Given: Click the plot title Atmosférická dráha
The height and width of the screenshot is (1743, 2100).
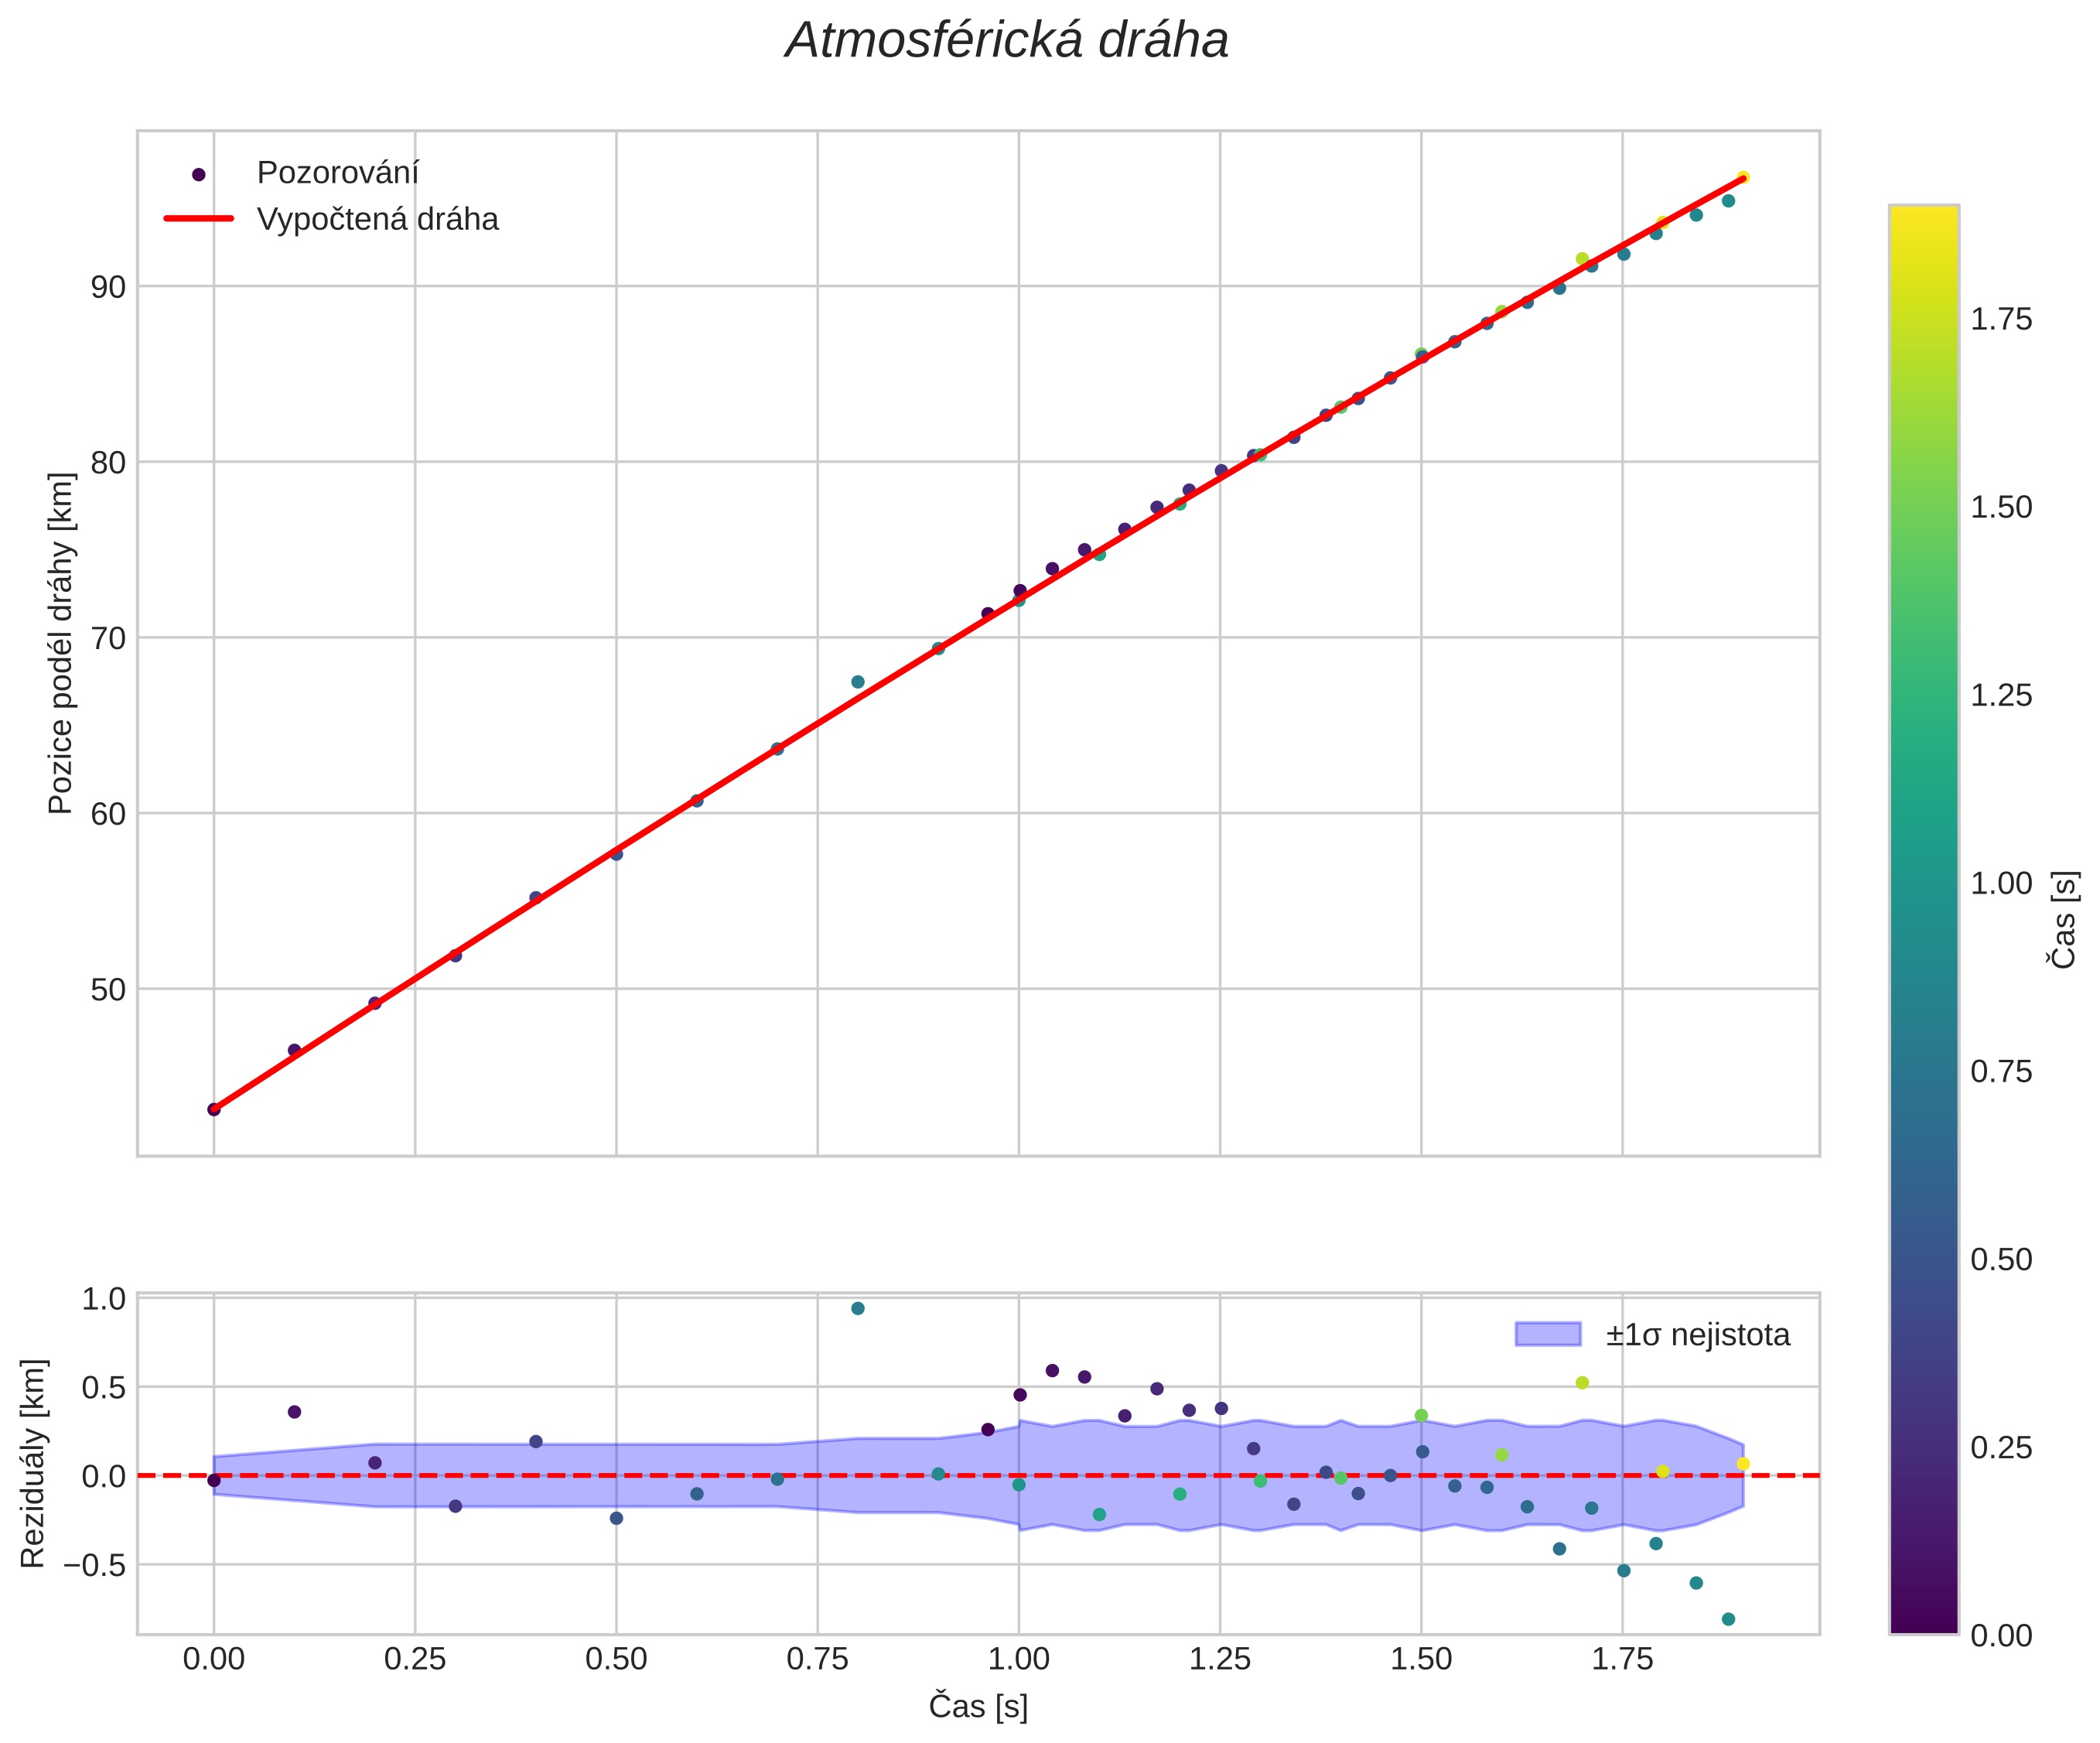Looking at the screenshot, I should (1006, 42).
